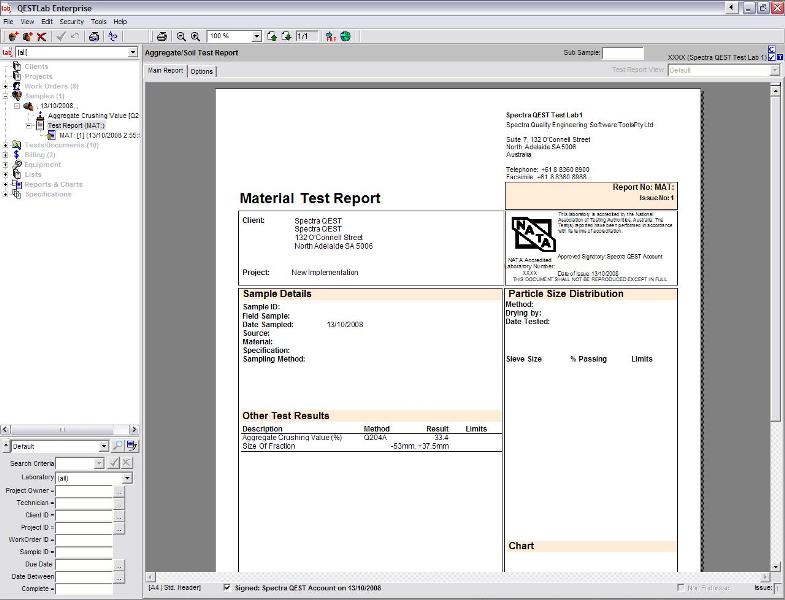
Task: Open the 100% zoom level dropdown
Action: (x=257, y=36)
